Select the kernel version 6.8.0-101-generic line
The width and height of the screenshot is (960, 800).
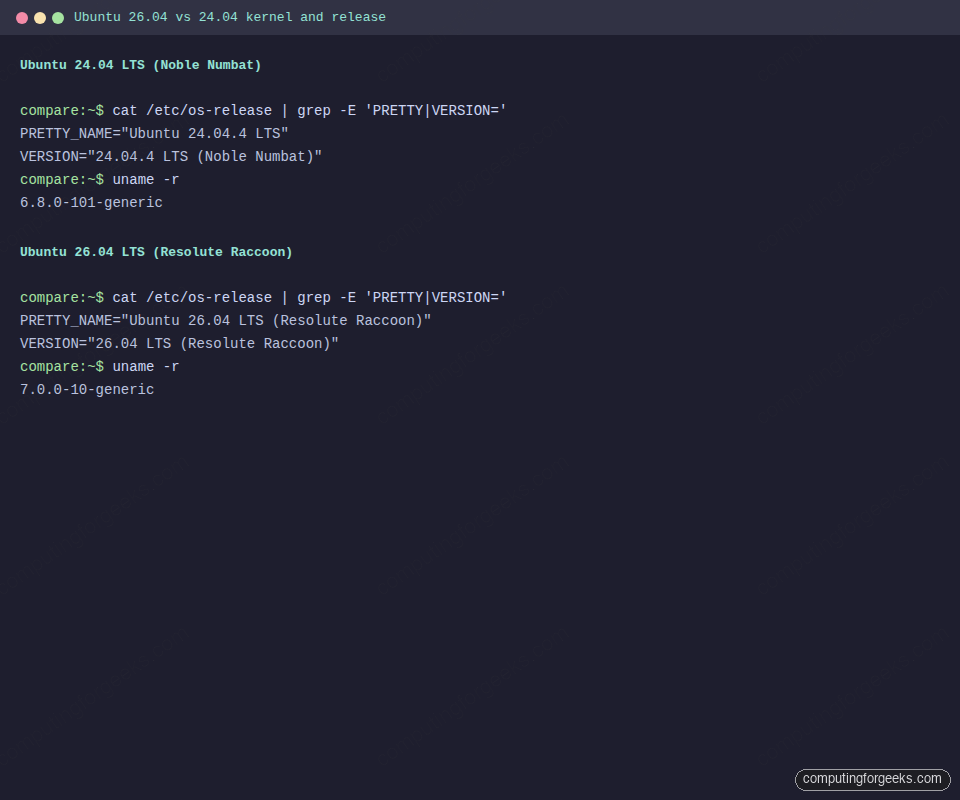[x=91, y=202]
